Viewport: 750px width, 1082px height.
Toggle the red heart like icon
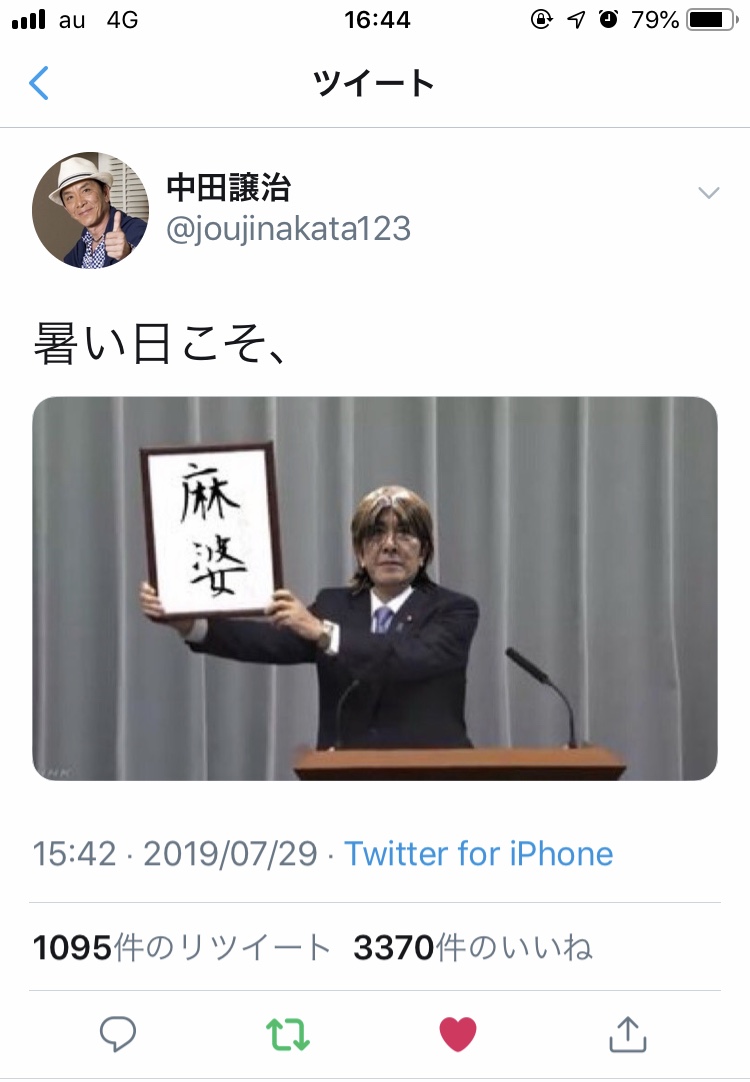[x=458, y=1034]
